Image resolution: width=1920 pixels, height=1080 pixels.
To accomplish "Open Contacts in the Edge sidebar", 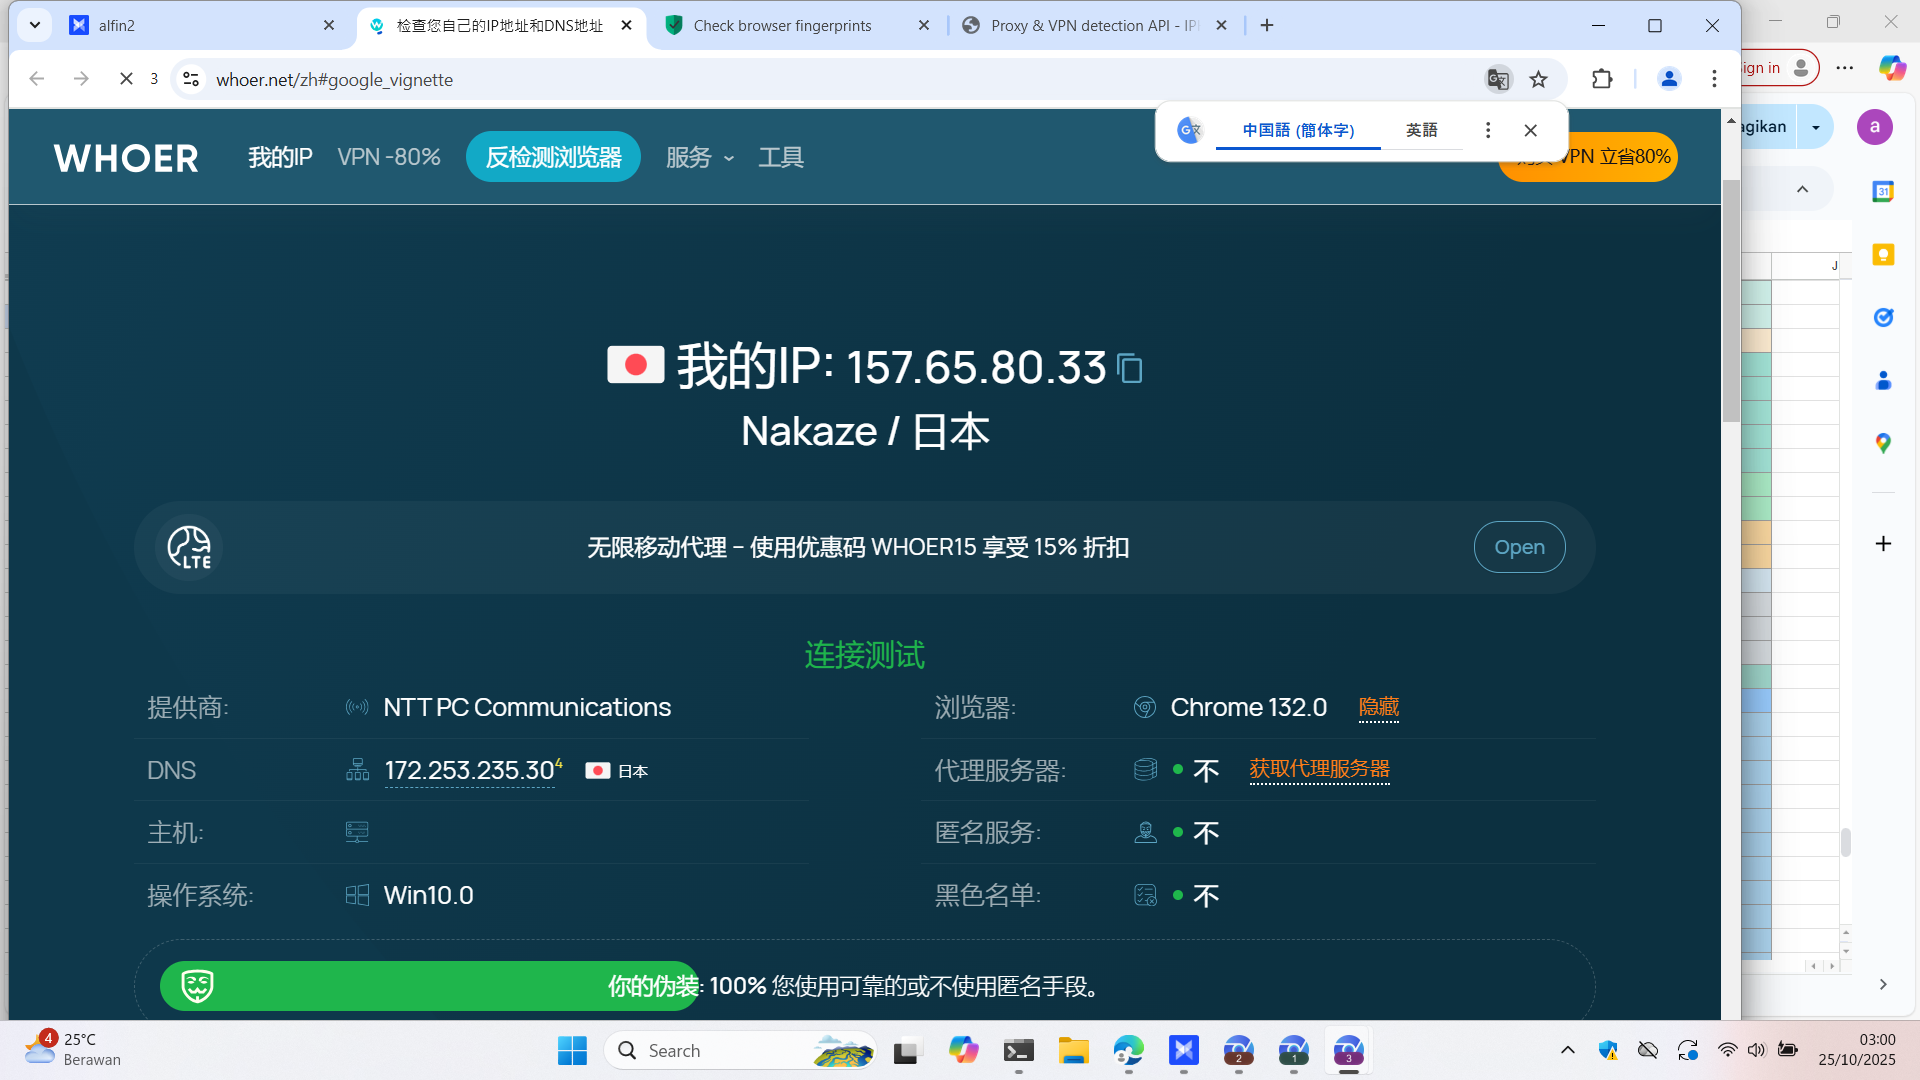I will point(1883,380).
